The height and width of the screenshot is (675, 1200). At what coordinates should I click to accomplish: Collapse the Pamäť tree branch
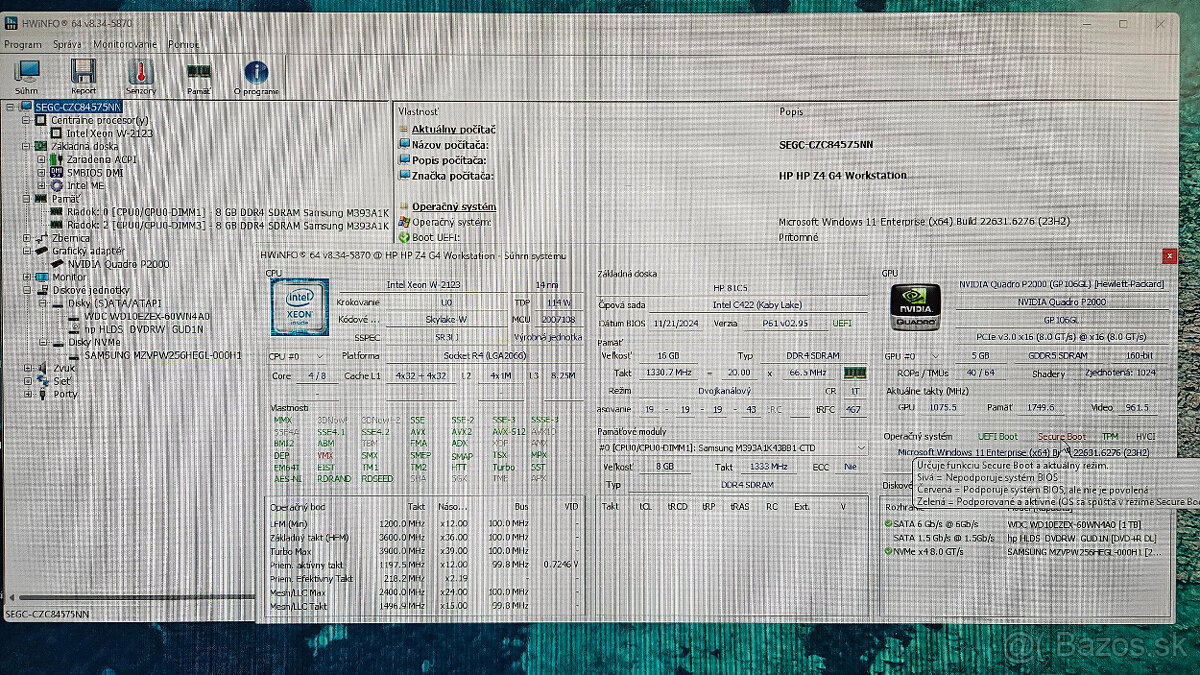[x=26, y=198]
